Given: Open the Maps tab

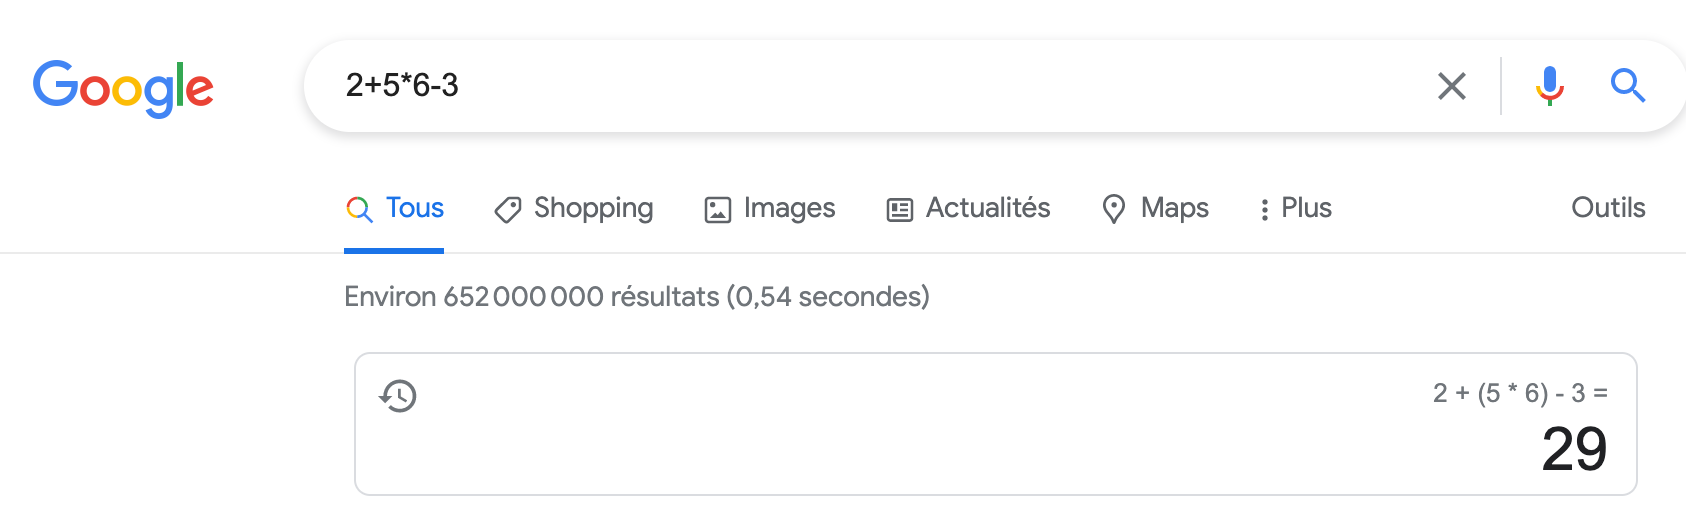Looking at the screenshot, I should (x=1155, y=208).
